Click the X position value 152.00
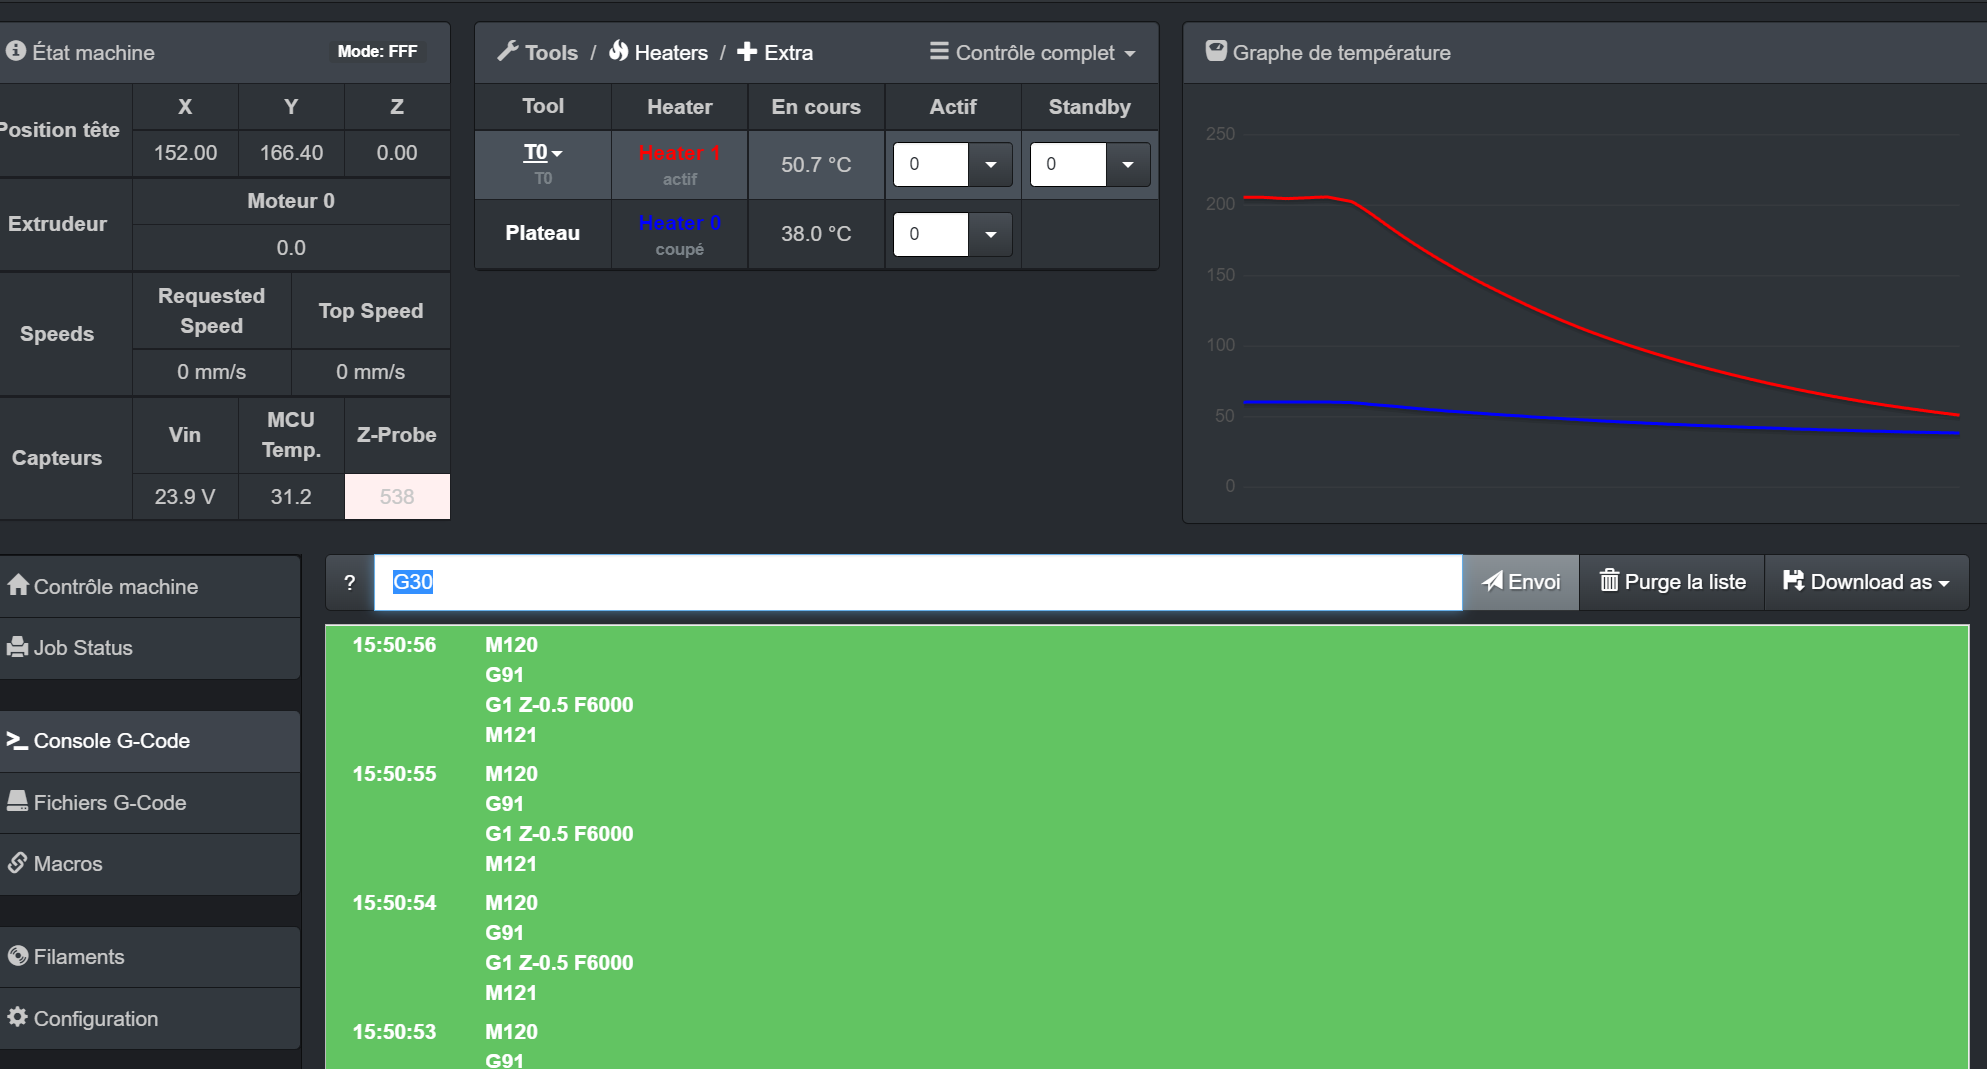The height and width of the screenshot is (1069, 1987). [x=185, y=153]
